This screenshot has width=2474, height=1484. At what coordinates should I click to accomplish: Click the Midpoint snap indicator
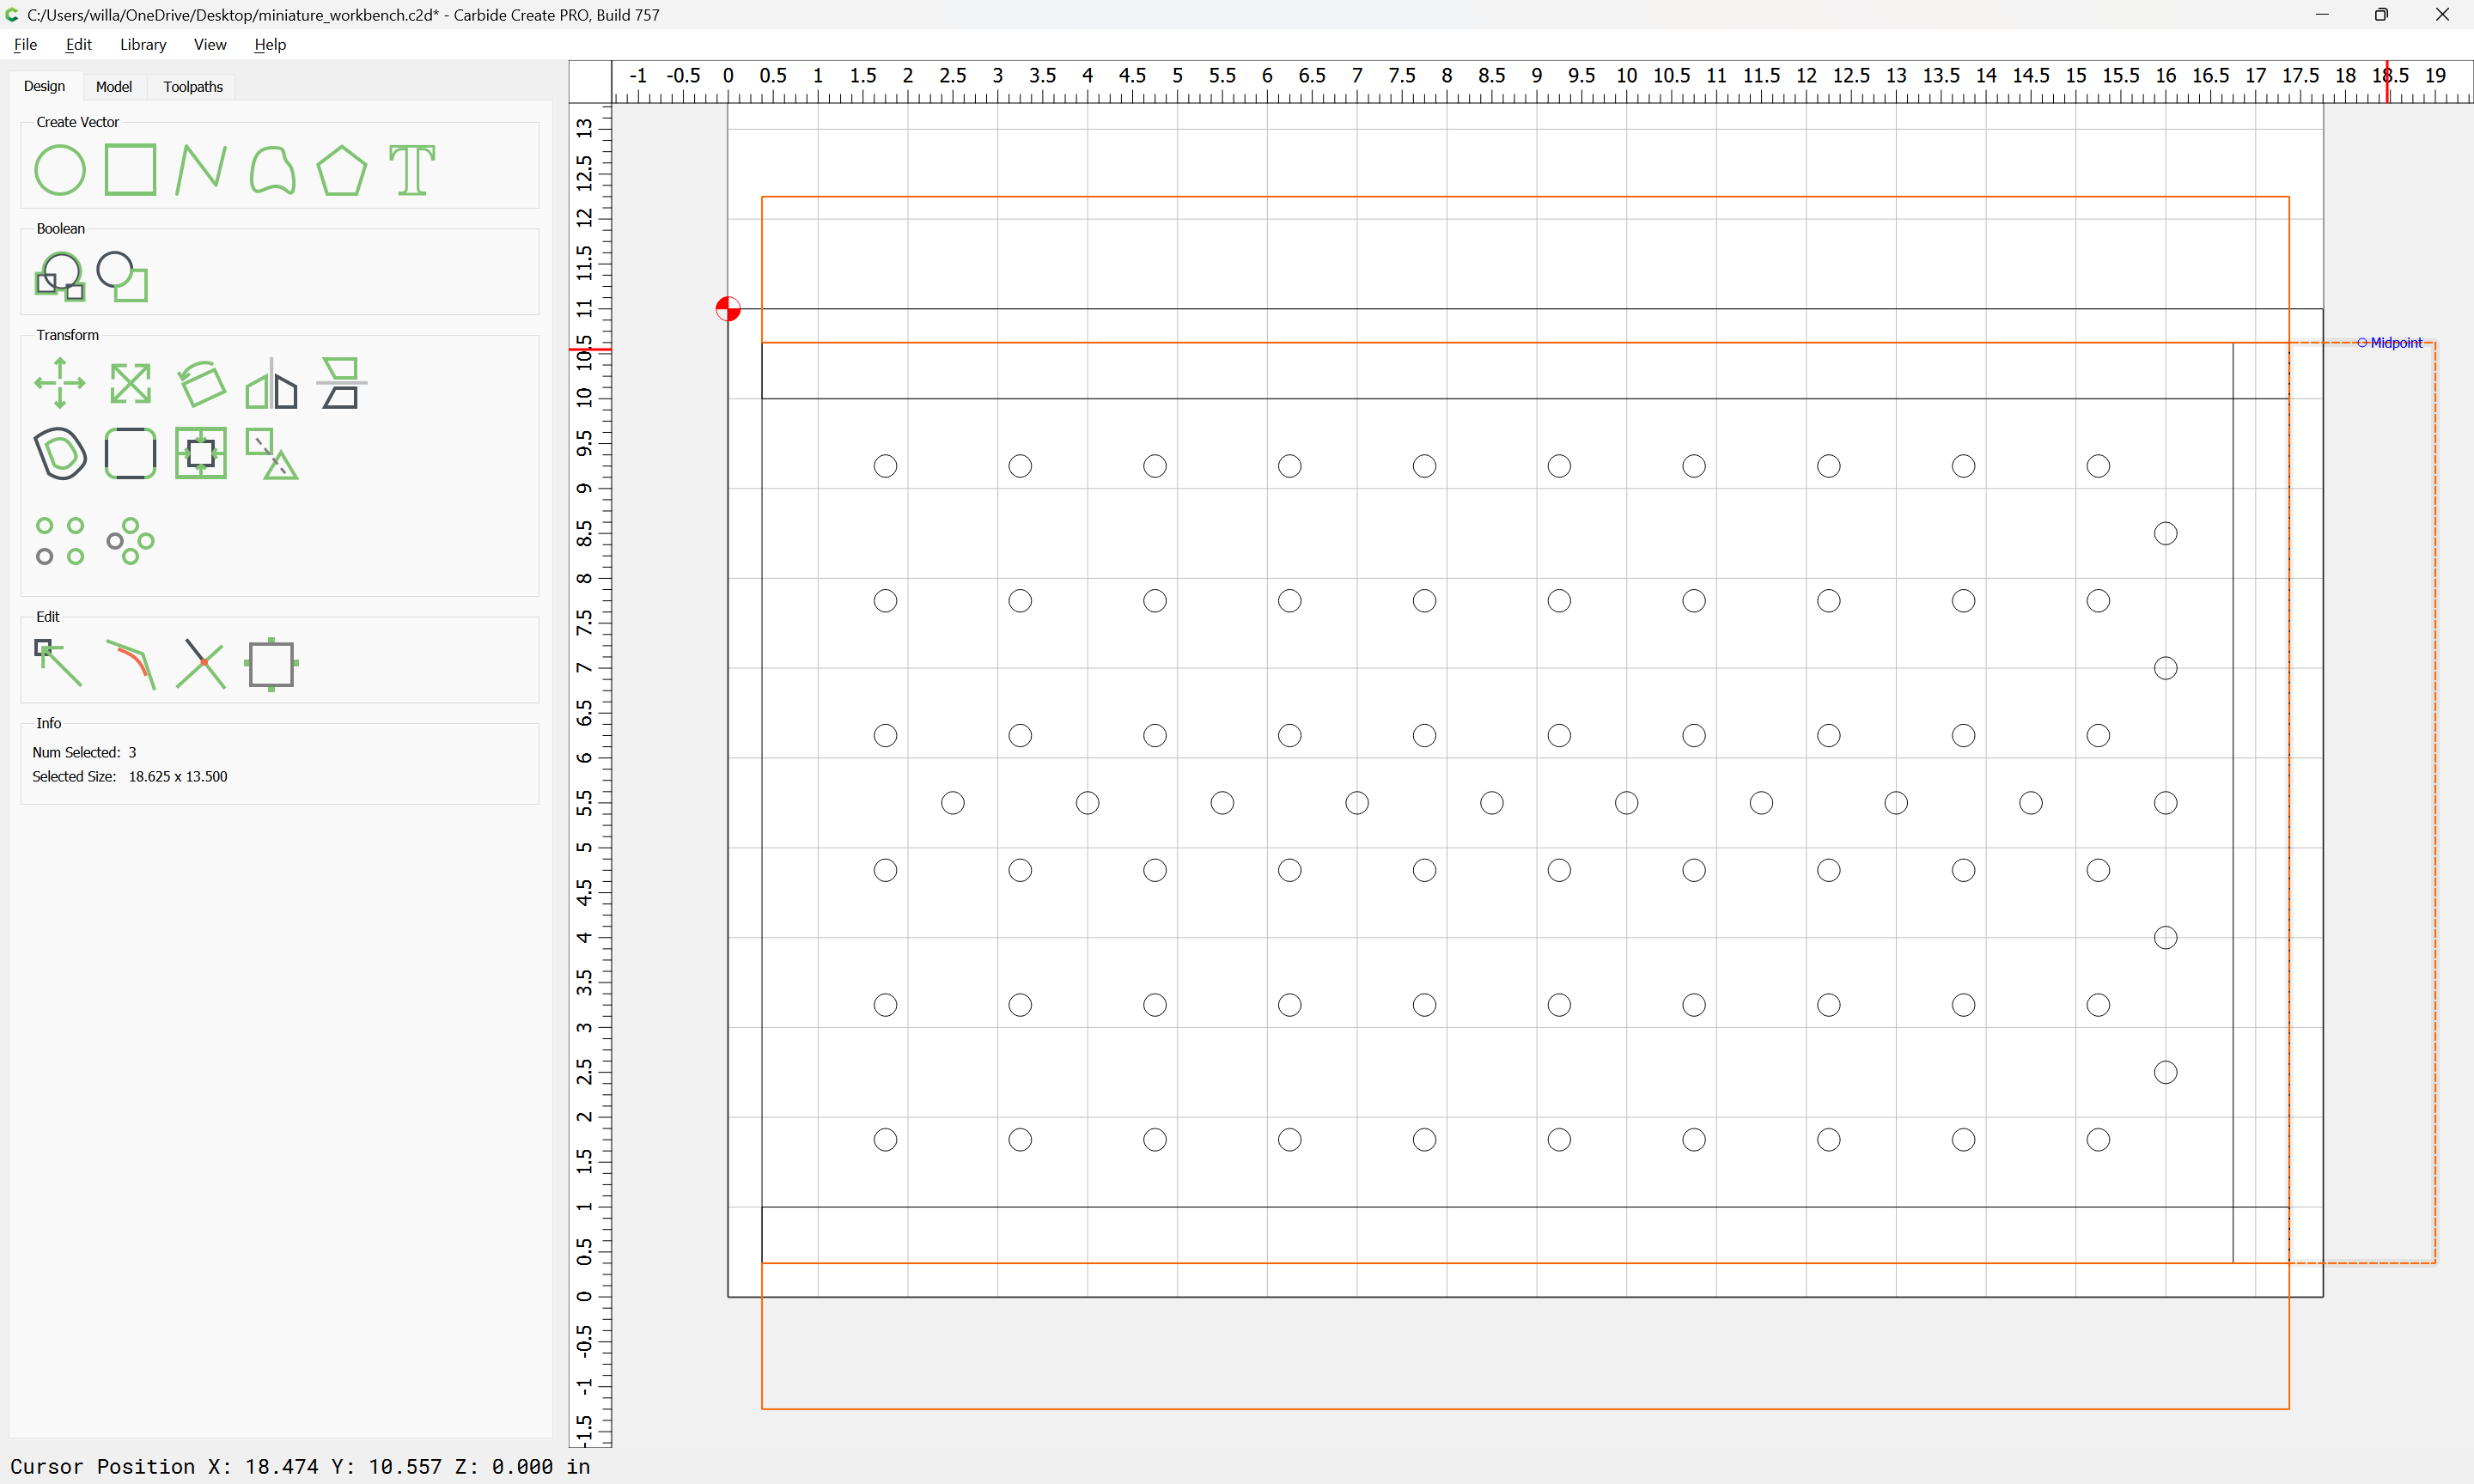point(2390,343)
